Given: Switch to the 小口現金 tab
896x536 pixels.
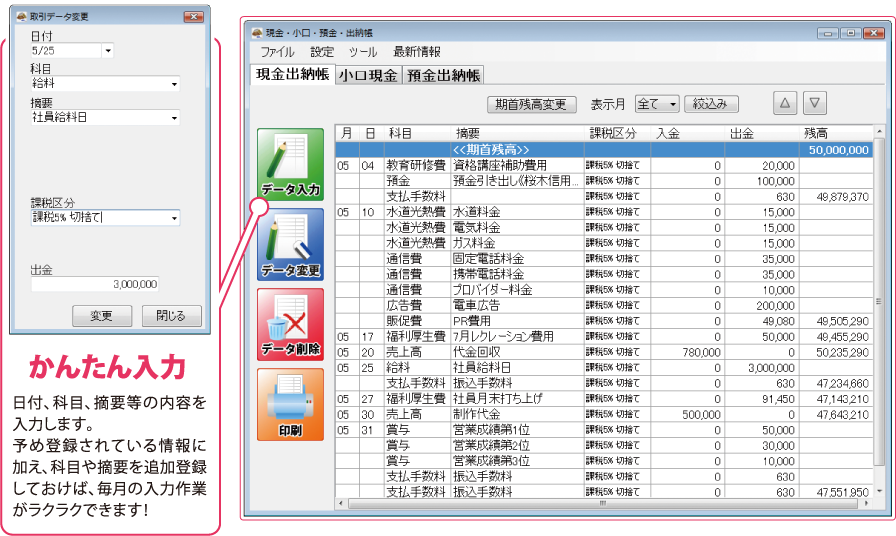Looking at the screenshot, I should coord(368,75).
